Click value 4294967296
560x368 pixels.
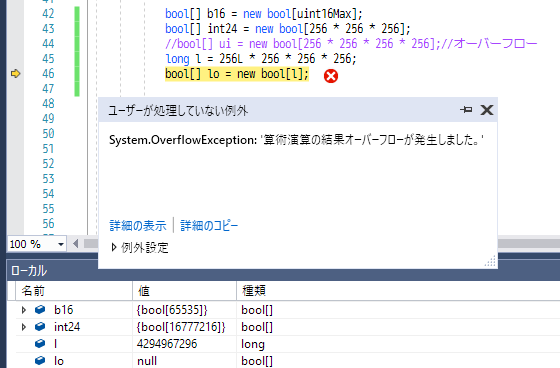click(167, 344)
